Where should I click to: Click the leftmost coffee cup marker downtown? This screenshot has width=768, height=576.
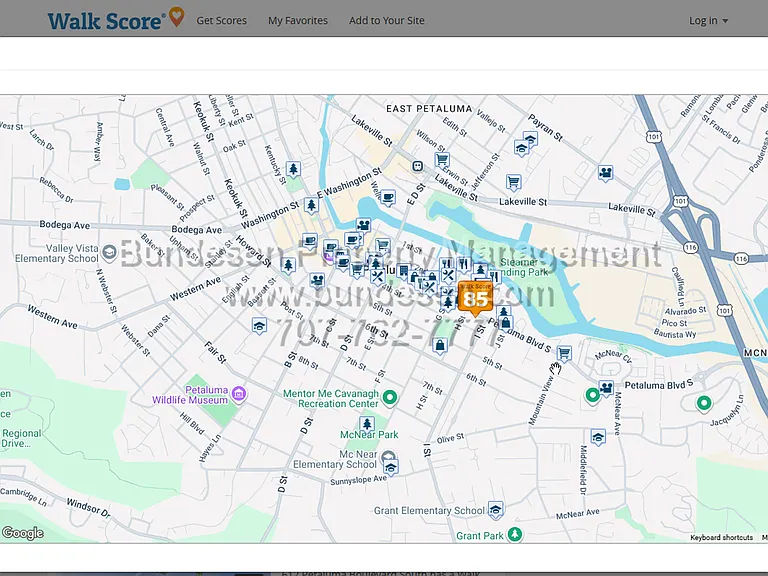[x=309, y=241]
